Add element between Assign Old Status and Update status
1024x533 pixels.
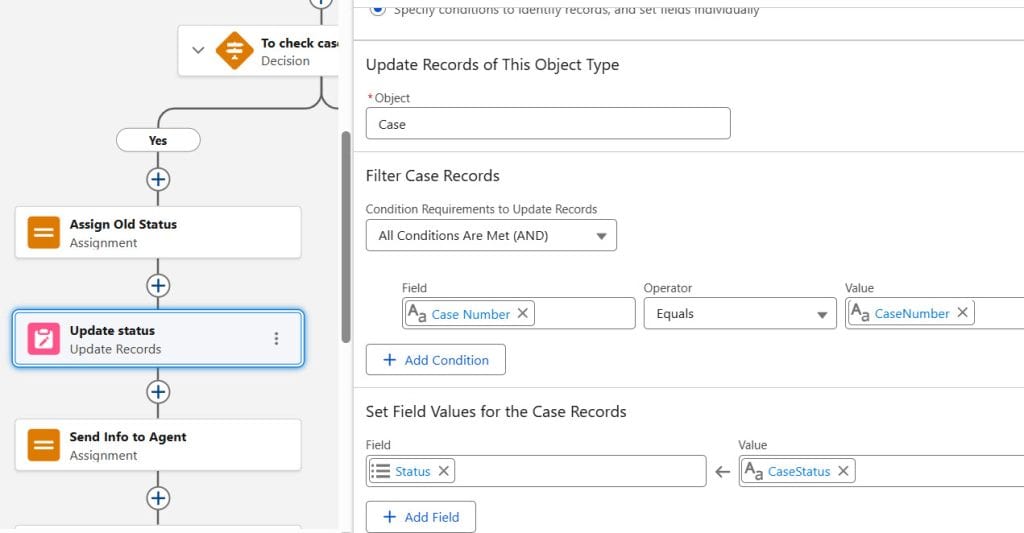pyautogui.click(x=158, y=285)
